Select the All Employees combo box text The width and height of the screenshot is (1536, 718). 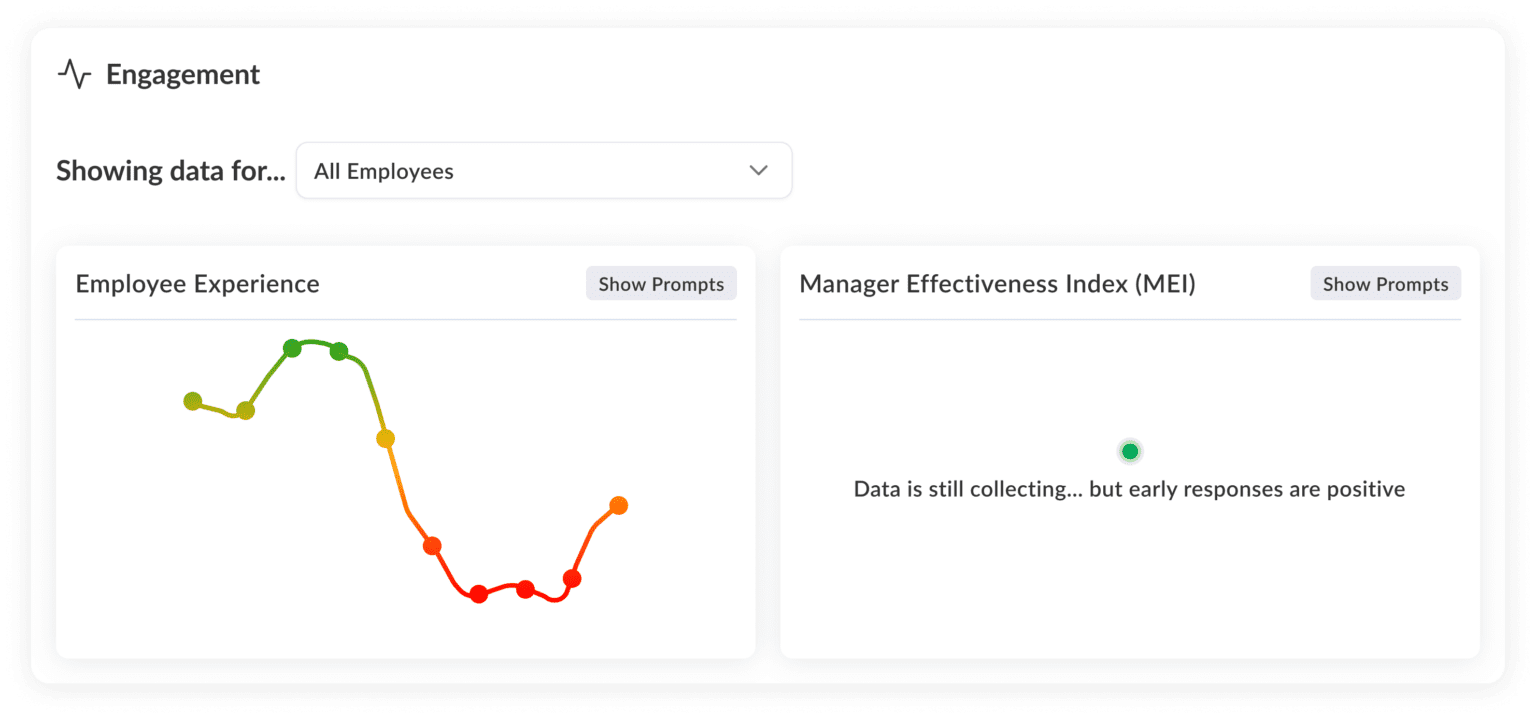[x=383, y=170]
